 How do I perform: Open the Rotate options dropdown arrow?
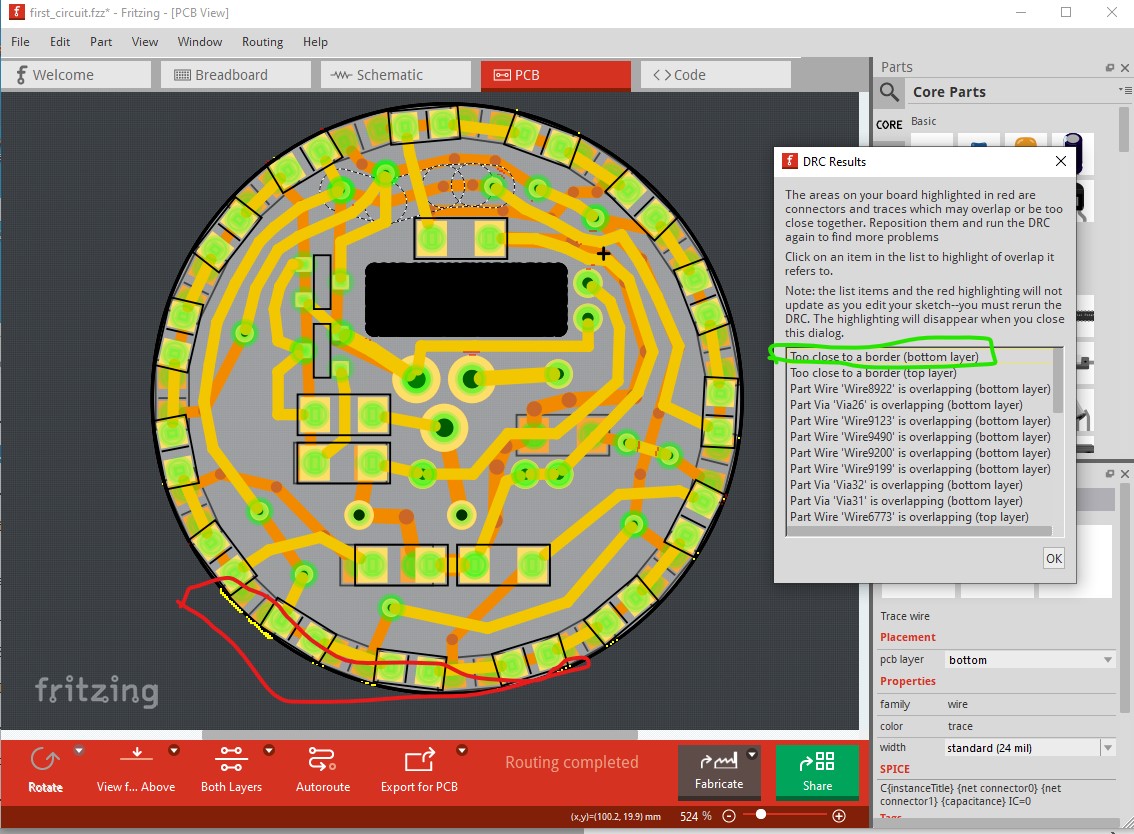pos(80,750)
